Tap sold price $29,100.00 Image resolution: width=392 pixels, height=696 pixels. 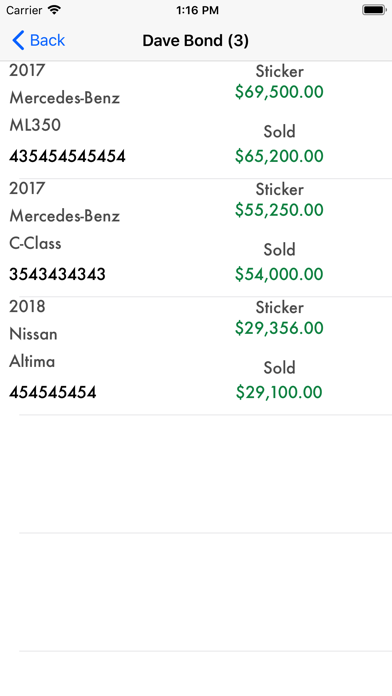coord(279,392)
